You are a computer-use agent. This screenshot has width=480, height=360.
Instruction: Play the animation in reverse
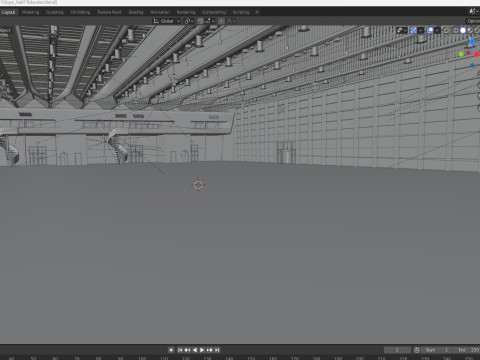195,350
